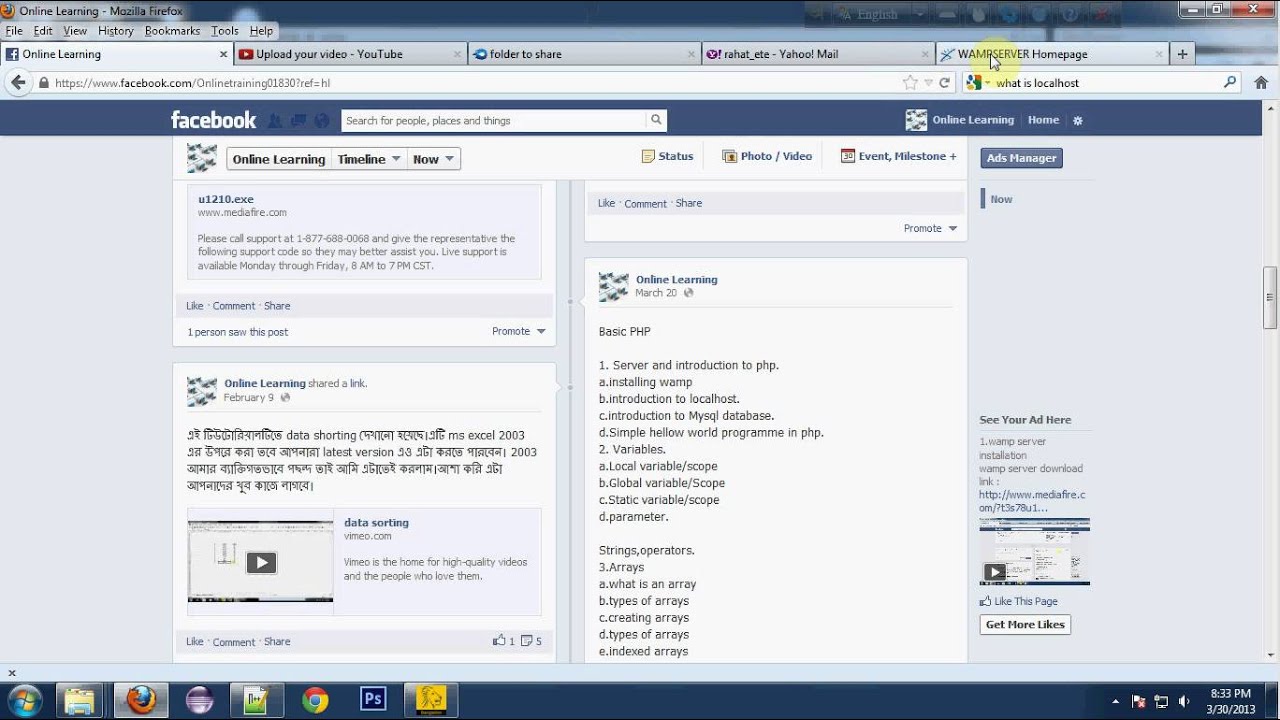Click the Firefox address bar URL
Screen dimensions: 1280x720
coord(192,83)
